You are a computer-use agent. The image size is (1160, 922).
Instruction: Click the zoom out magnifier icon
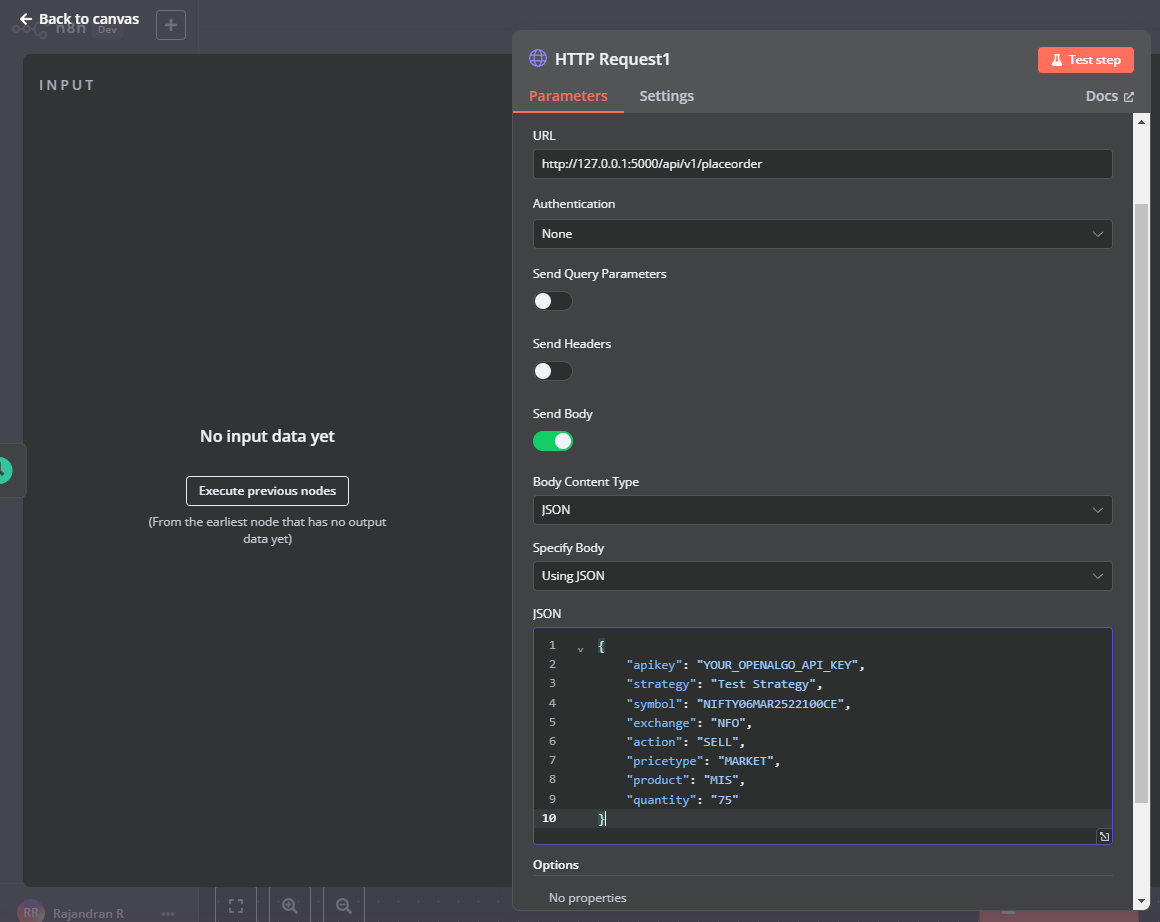[x=344, y=906]
